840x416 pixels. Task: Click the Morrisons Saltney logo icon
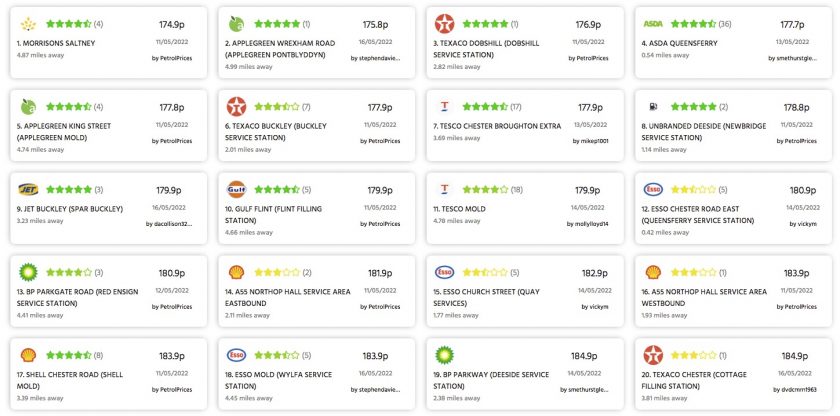pos(28,24)
